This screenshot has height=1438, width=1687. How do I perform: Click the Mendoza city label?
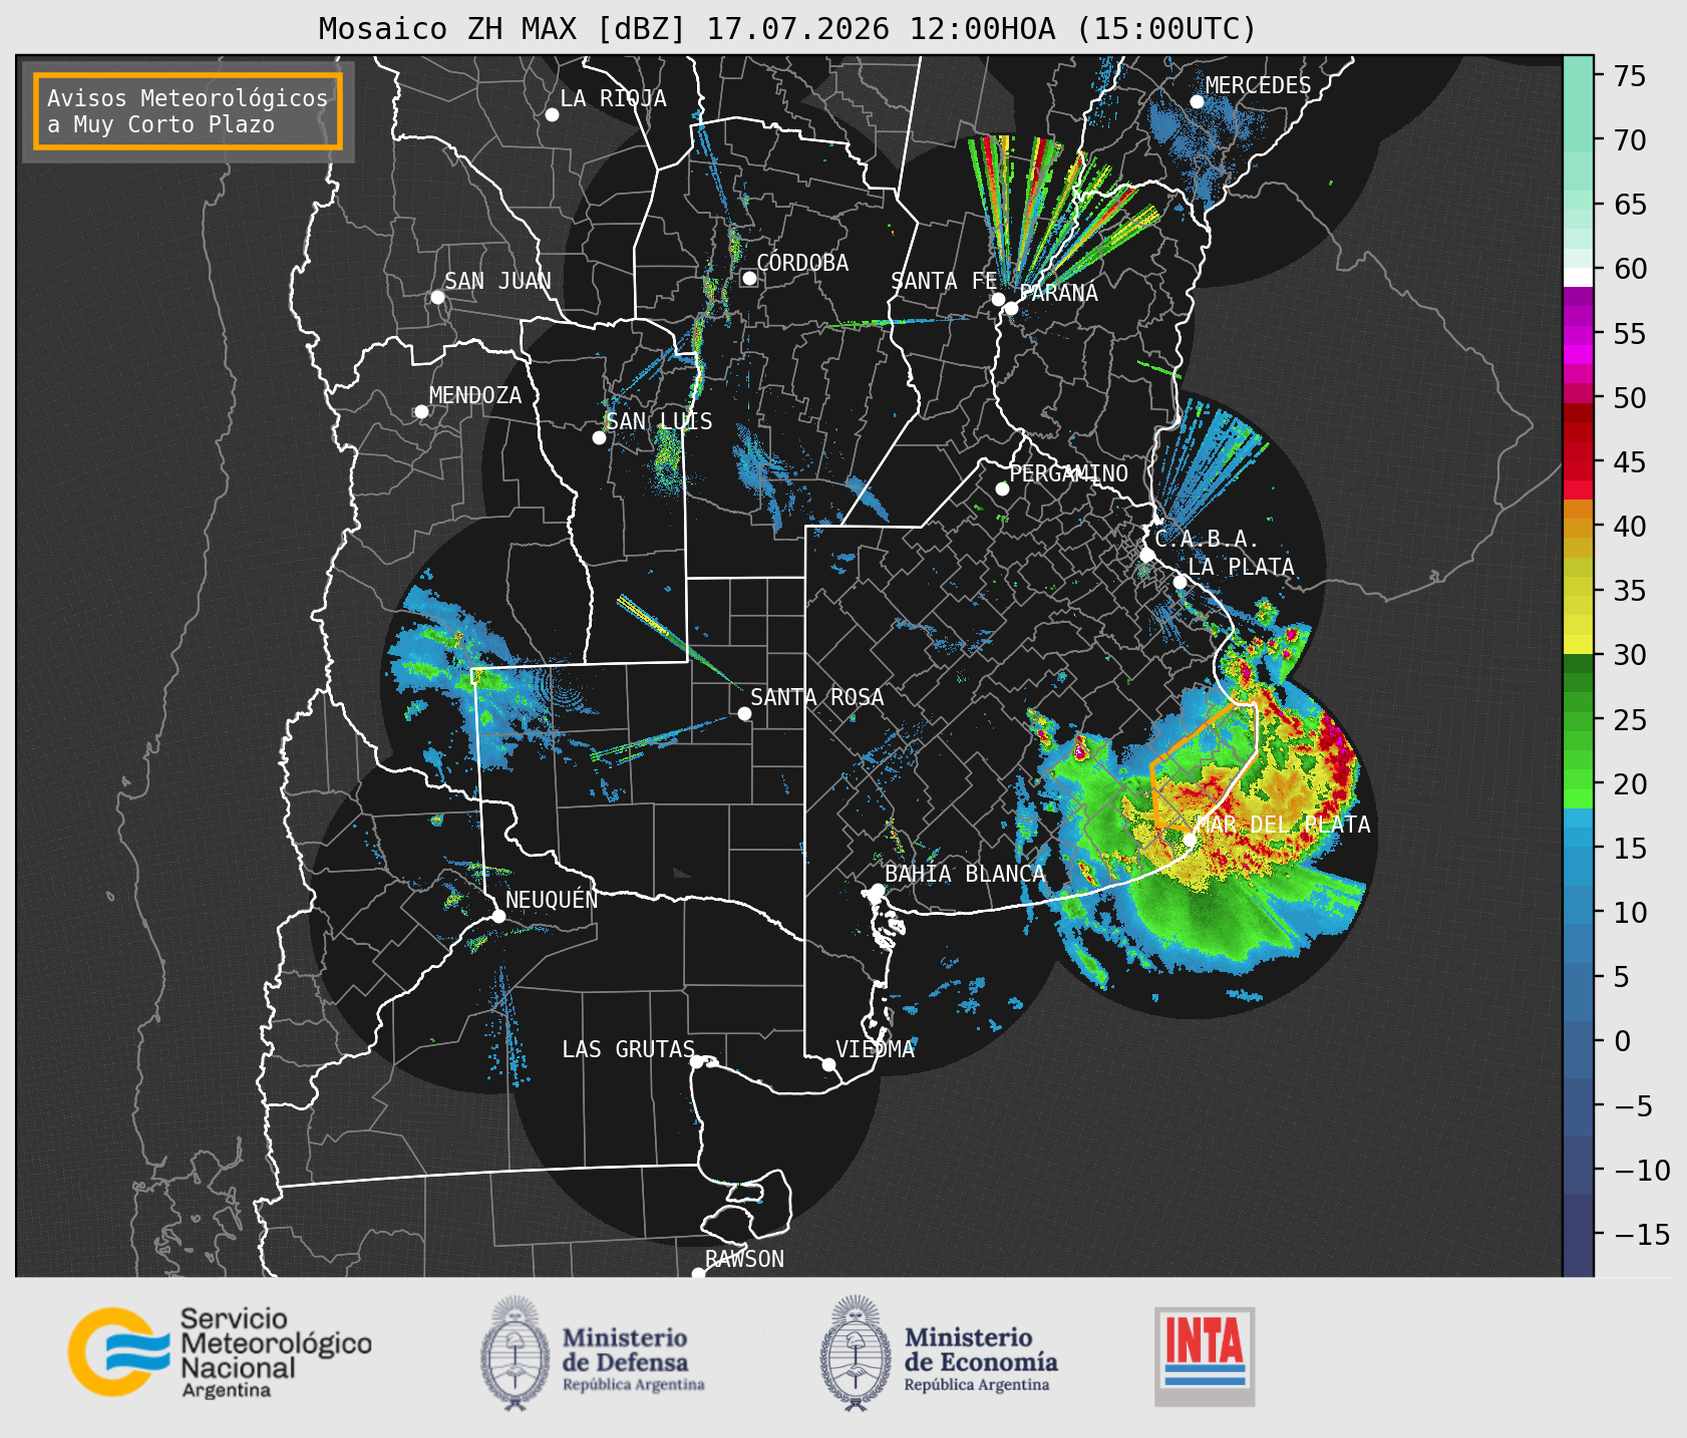click(x=475, y=395)
